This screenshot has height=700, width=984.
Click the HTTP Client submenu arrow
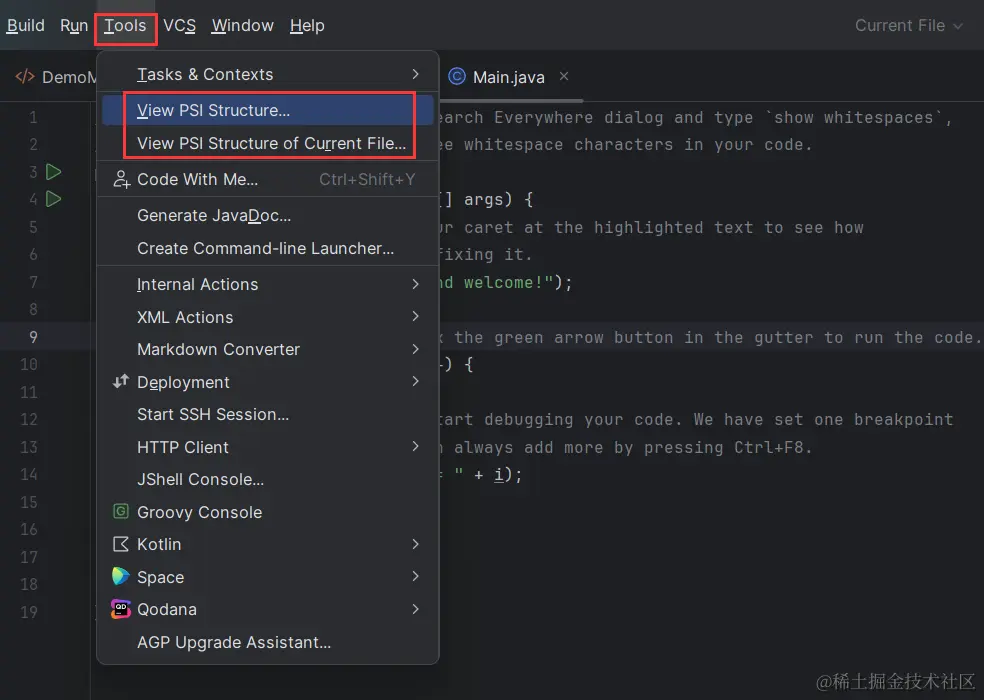pos(415,446)
